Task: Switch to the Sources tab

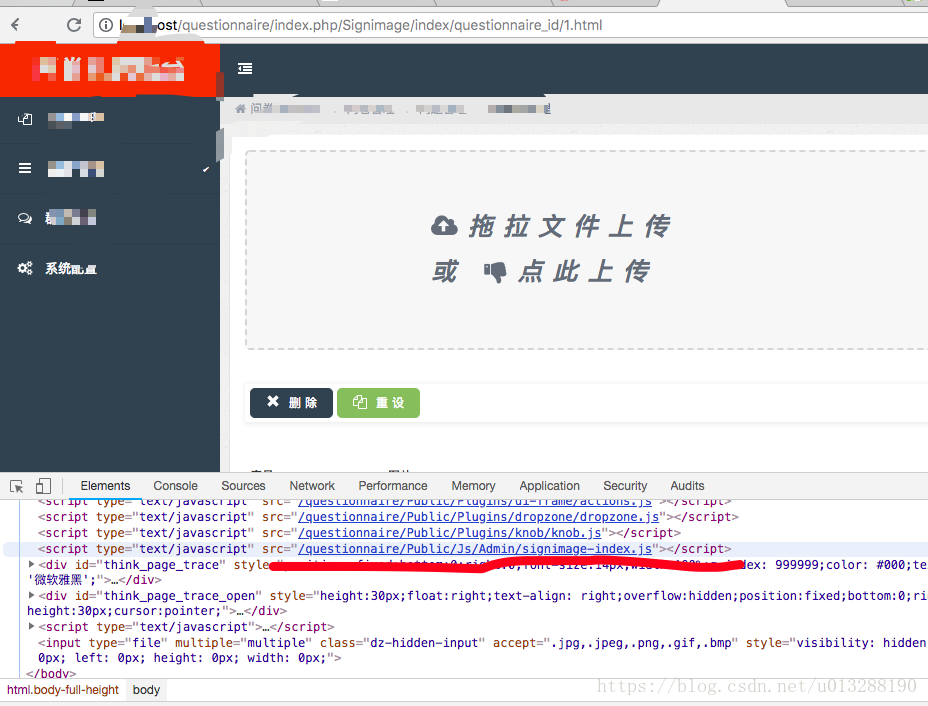Action: (243, 486)
